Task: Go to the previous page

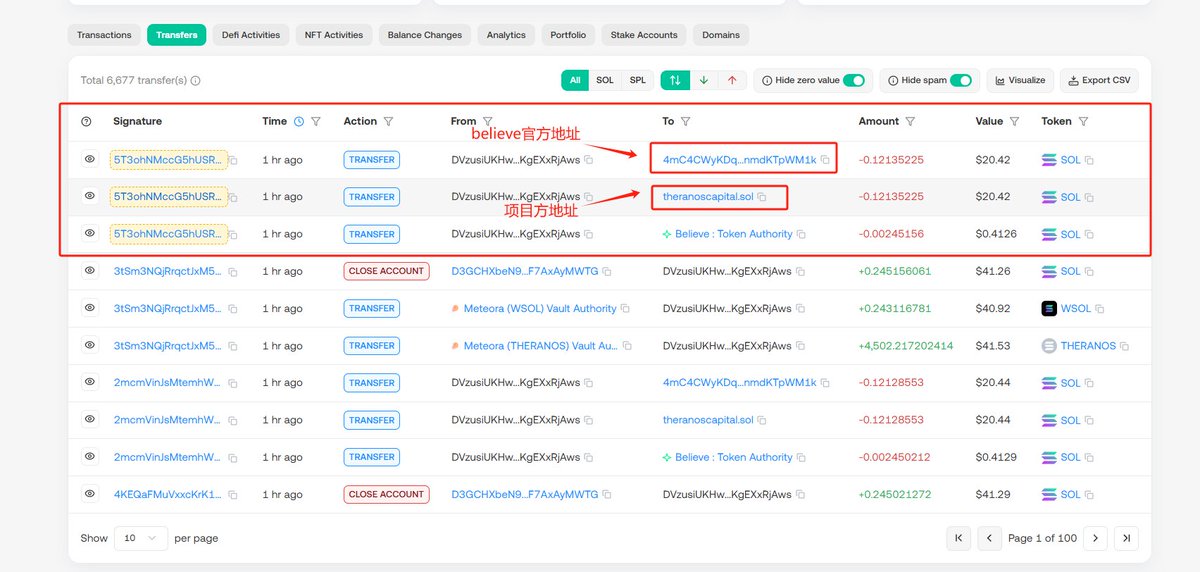Action: pyautogui.click(x=989, y=538)
